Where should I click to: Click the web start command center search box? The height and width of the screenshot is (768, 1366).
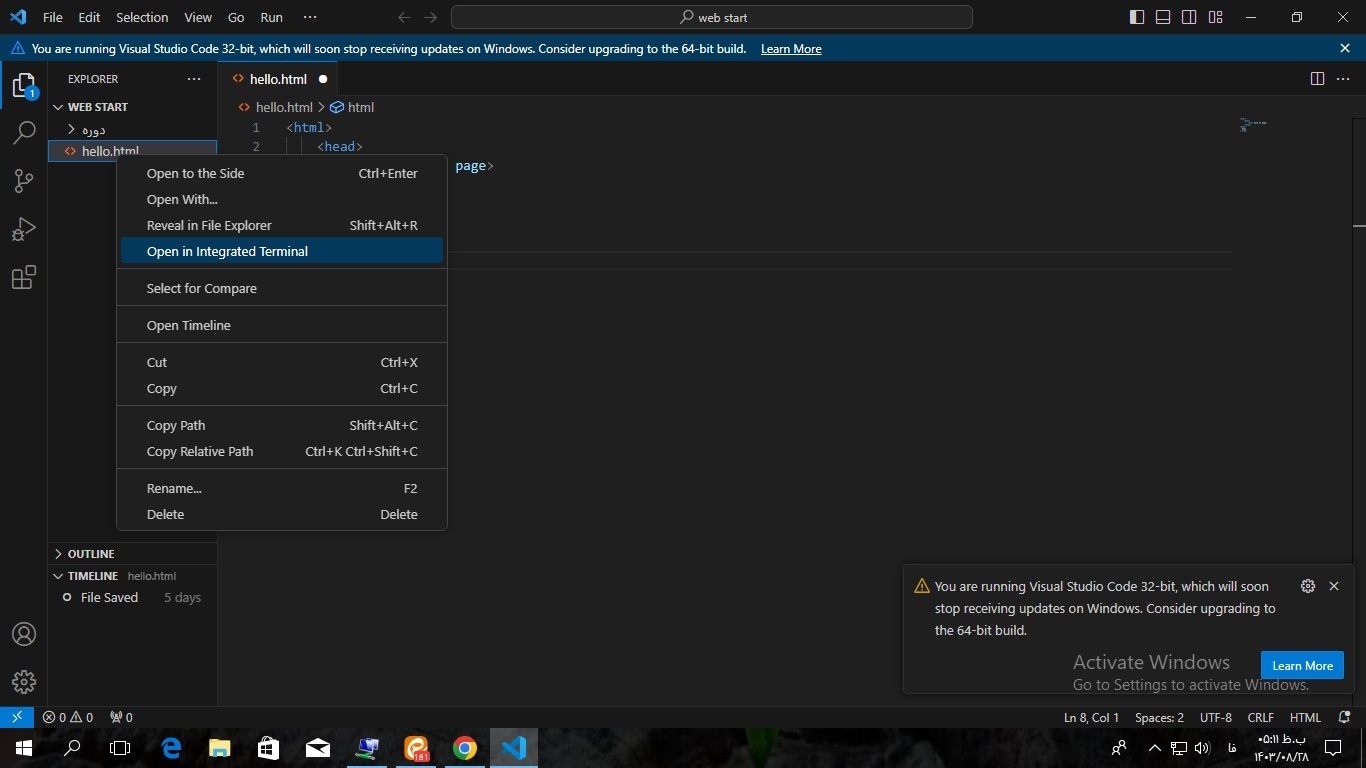coord(711,17)
